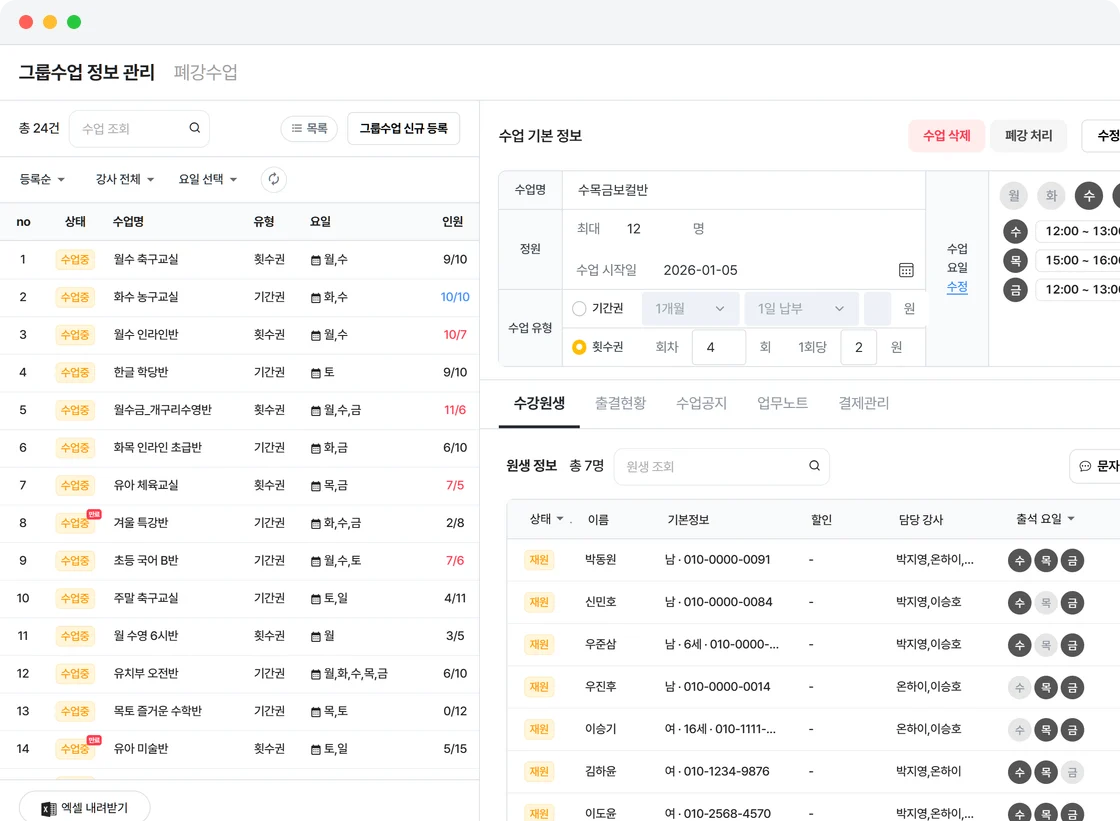Click the 회차 count field showing 4
1120x821 pixels.
click(x=719, y=347)
